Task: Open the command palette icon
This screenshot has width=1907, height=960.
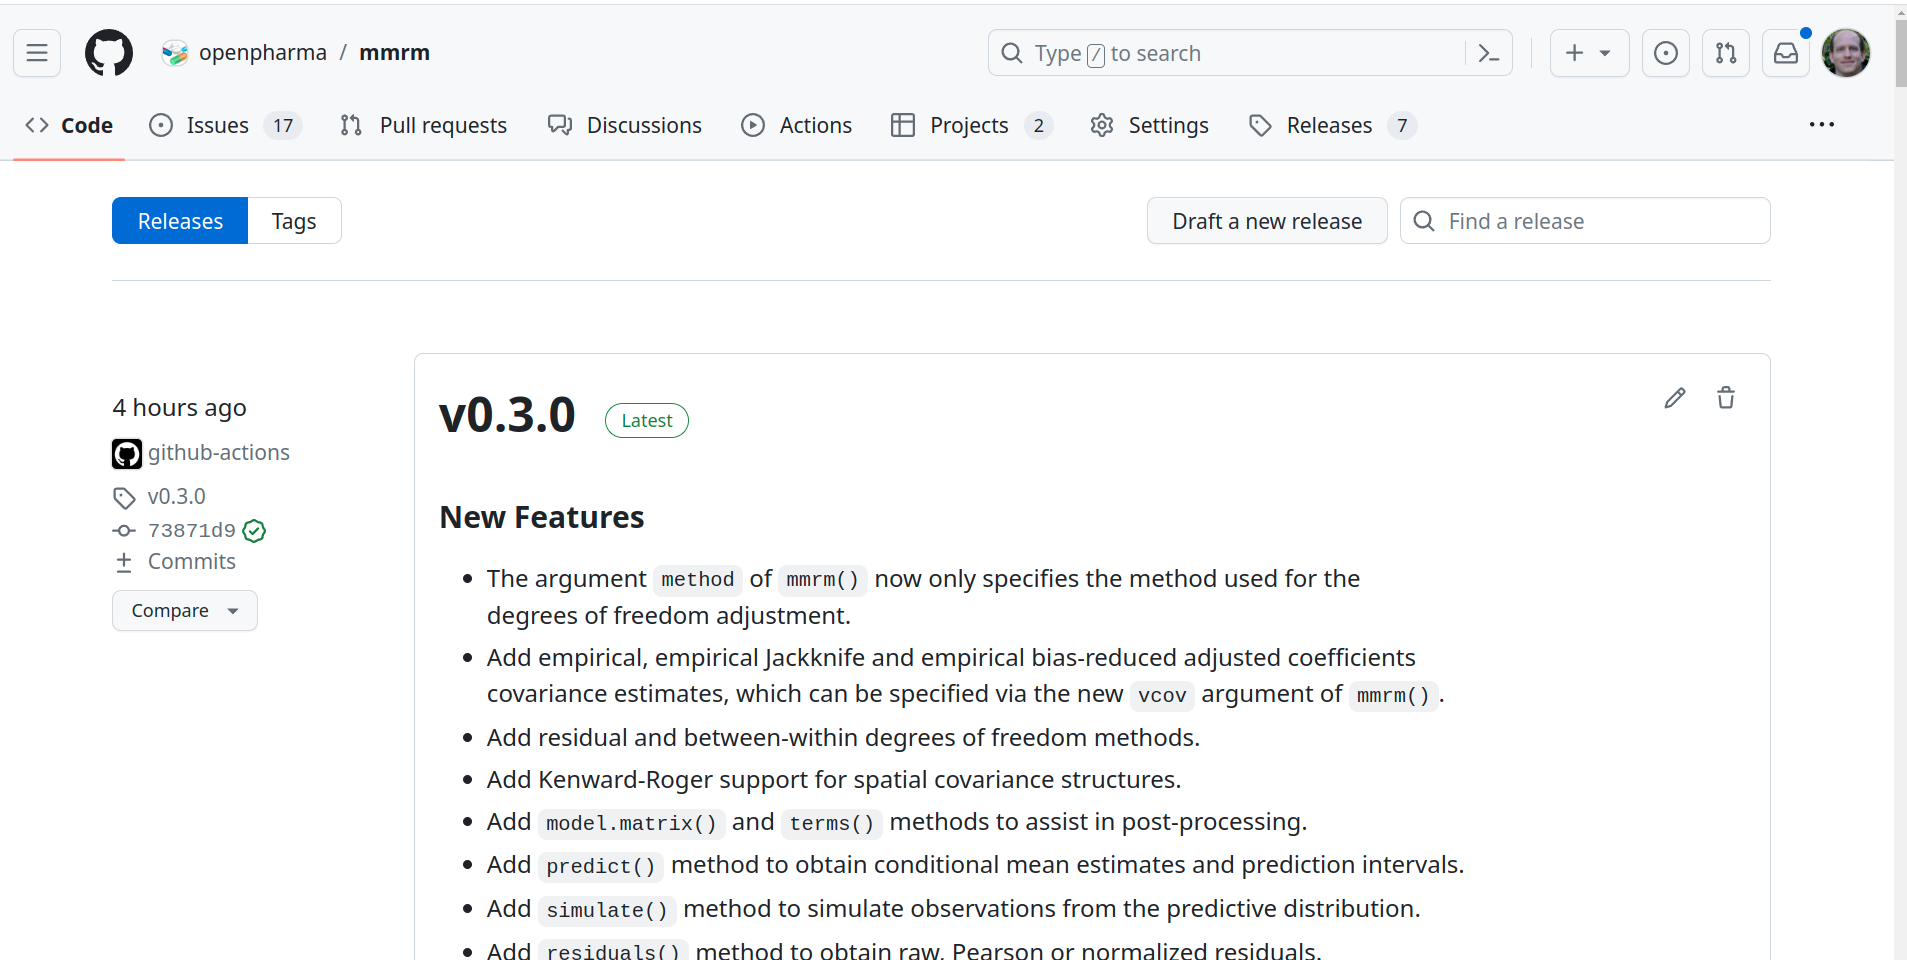Action: pyautogui.click(x=1488, y=53)
